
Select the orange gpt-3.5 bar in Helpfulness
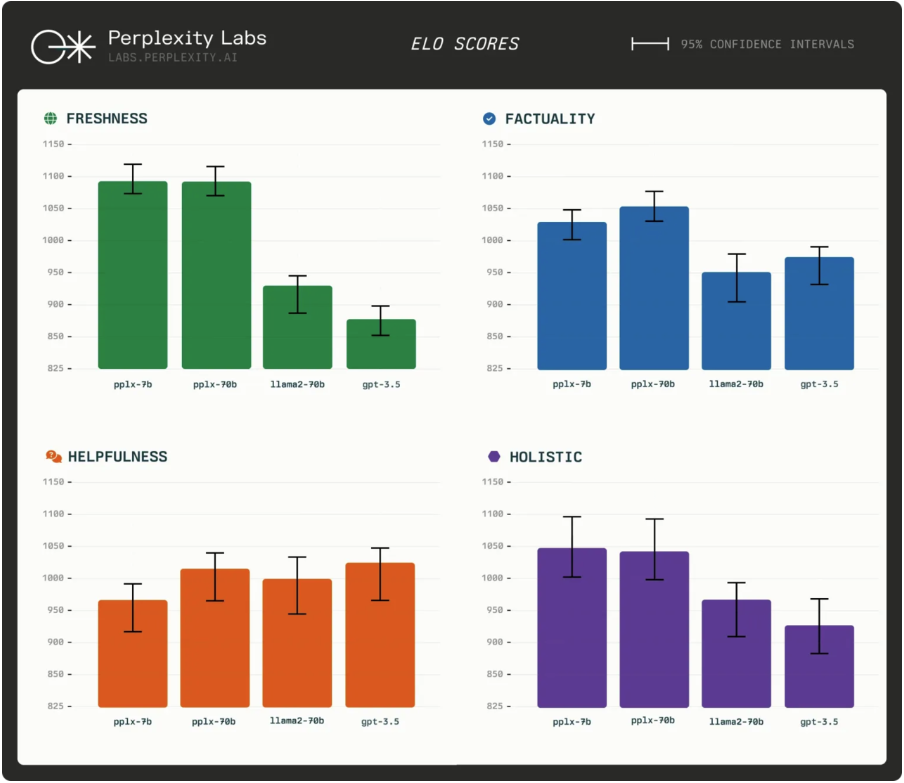coord(380,635)
